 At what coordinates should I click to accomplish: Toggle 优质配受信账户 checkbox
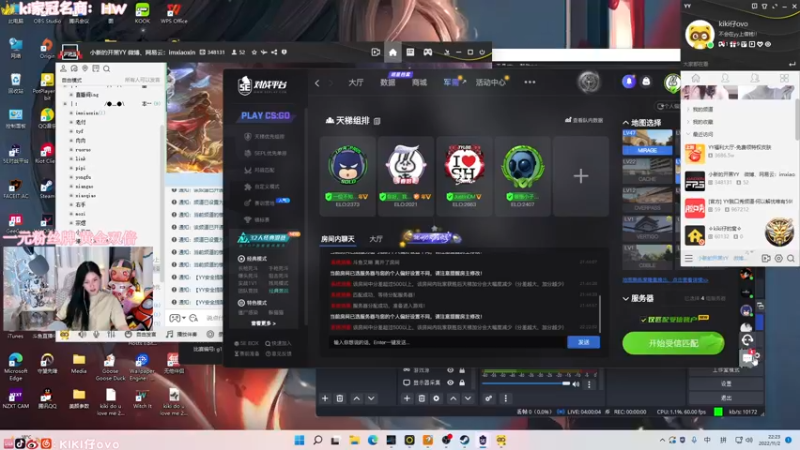pos(643,320)
